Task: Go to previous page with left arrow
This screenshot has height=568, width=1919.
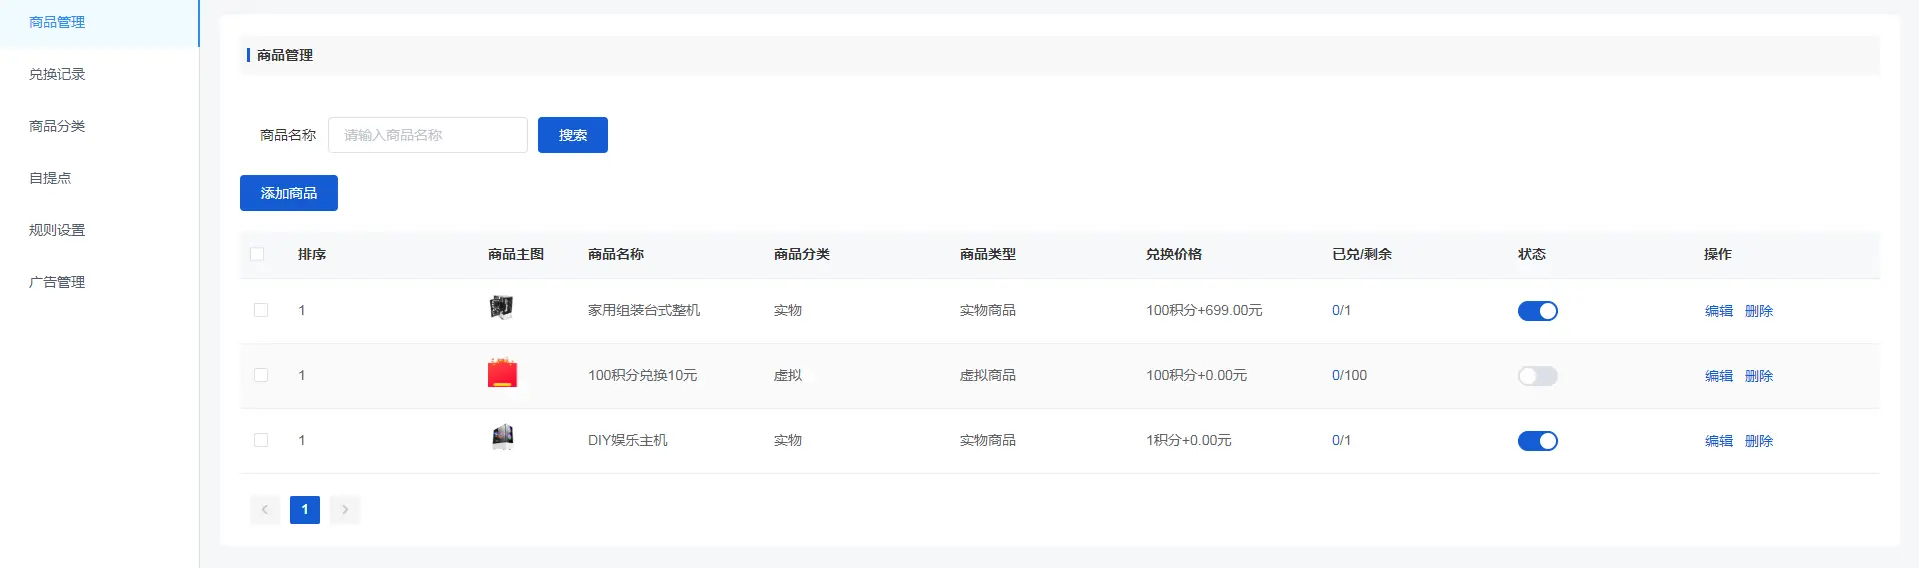Action: (x=265, y=510)
